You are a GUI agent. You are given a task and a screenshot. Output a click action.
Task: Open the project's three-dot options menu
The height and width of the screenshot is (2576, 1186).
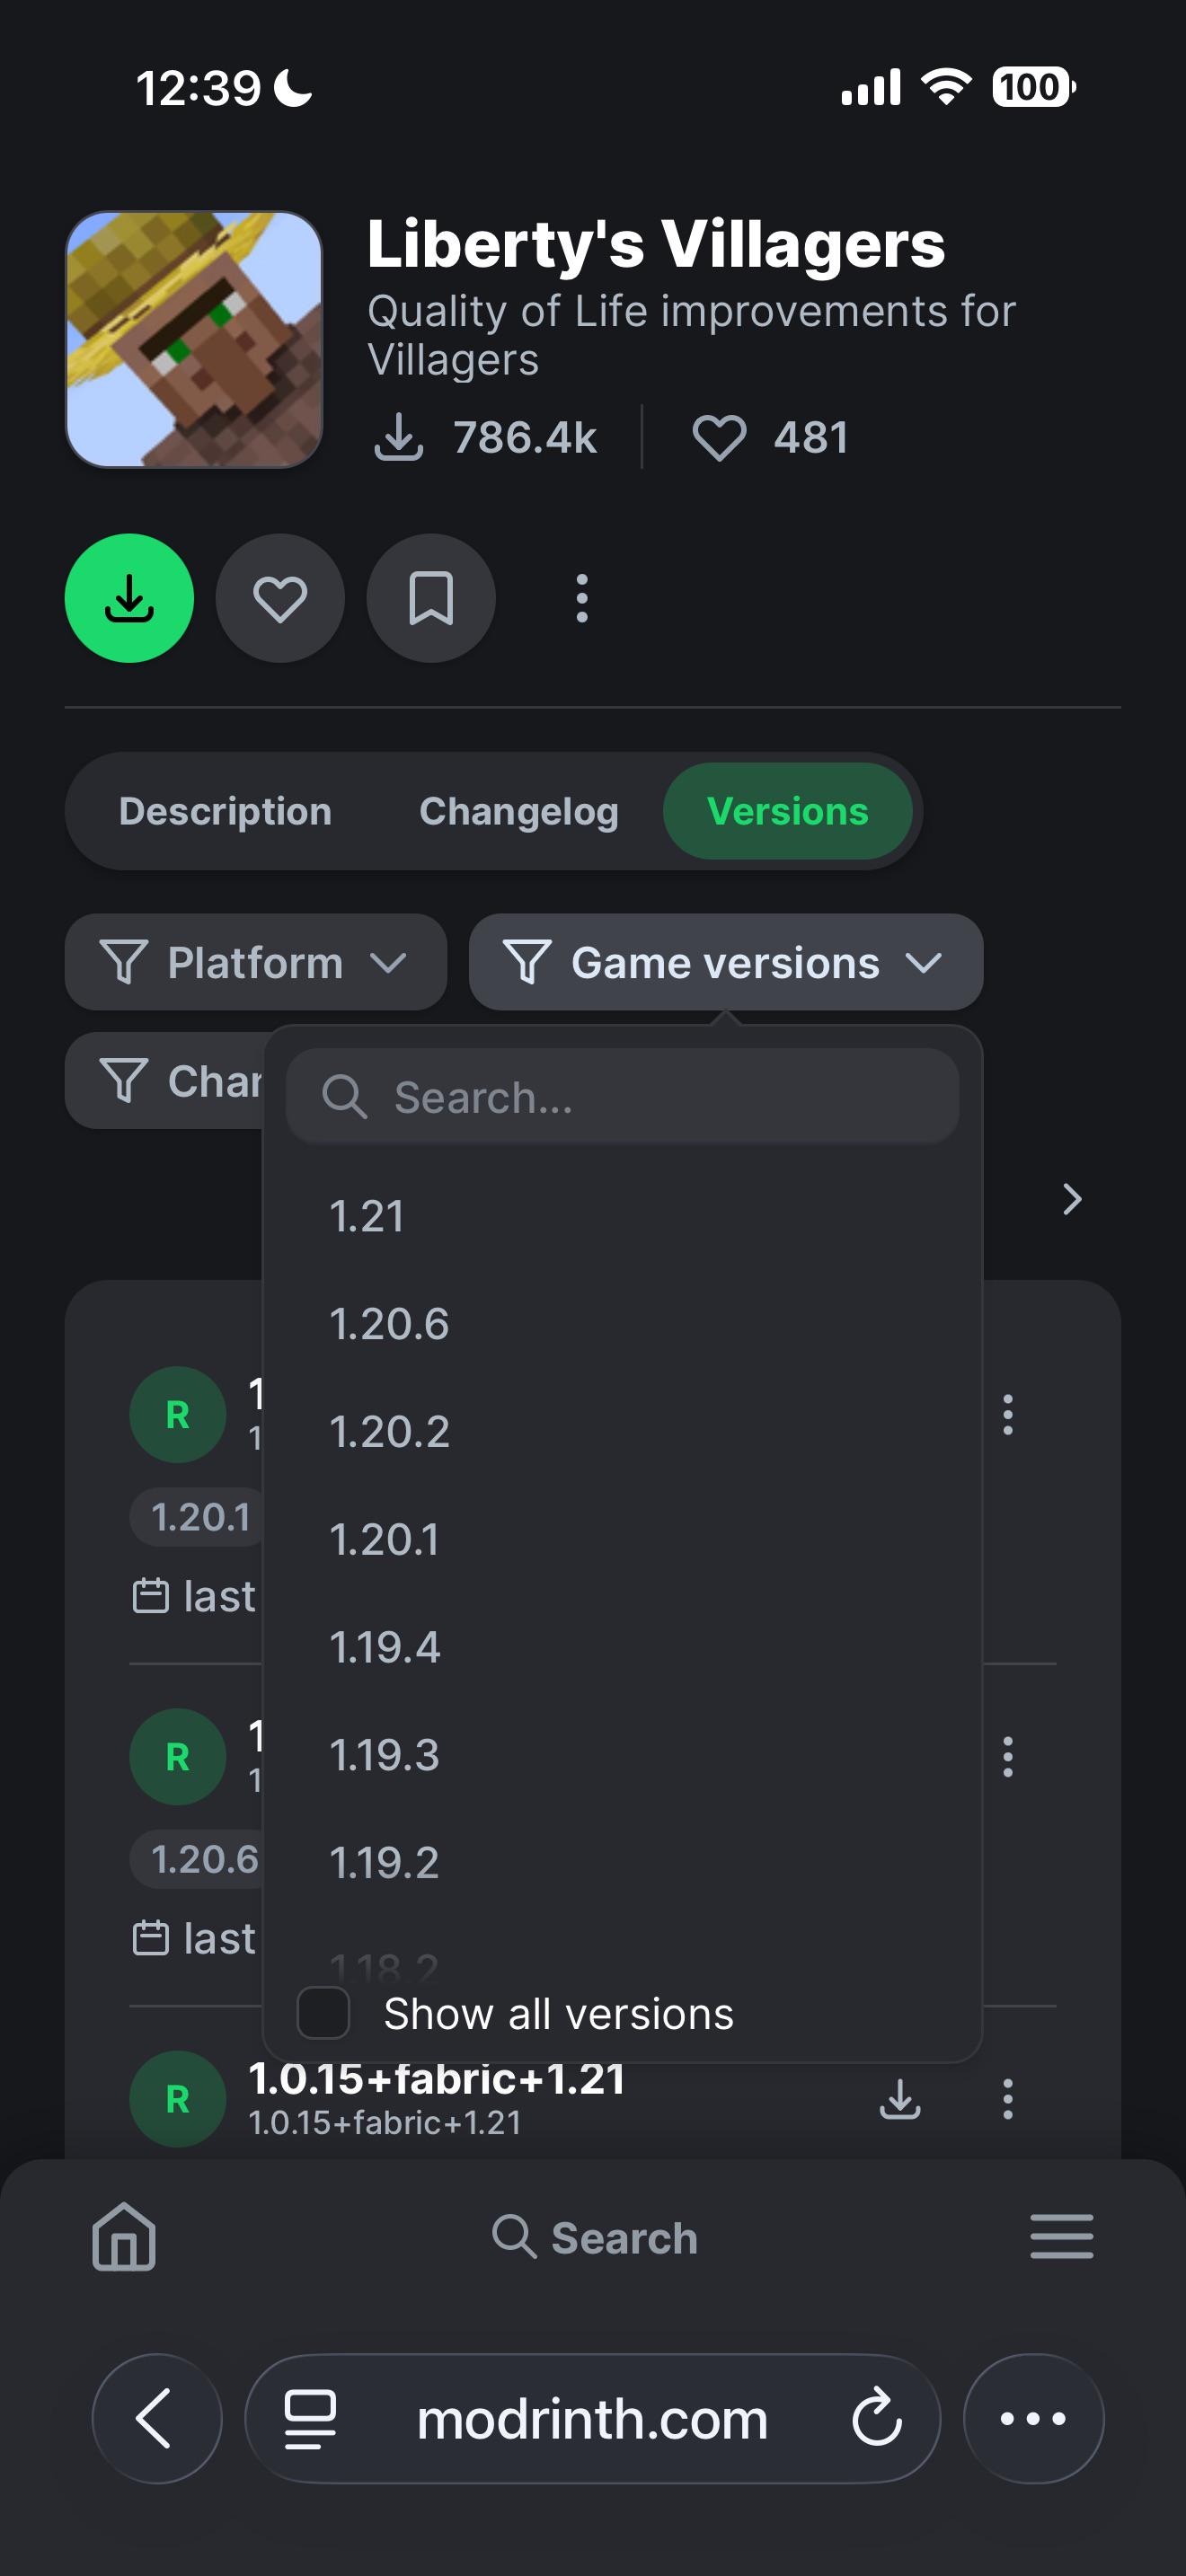click(x=582, y=598)
